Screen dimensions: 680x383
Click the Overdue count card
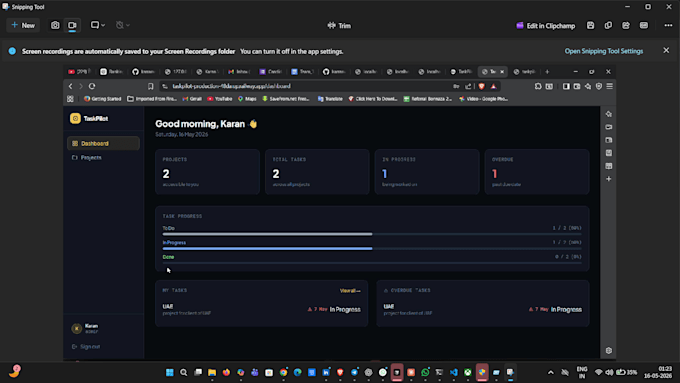pos(537,172)
